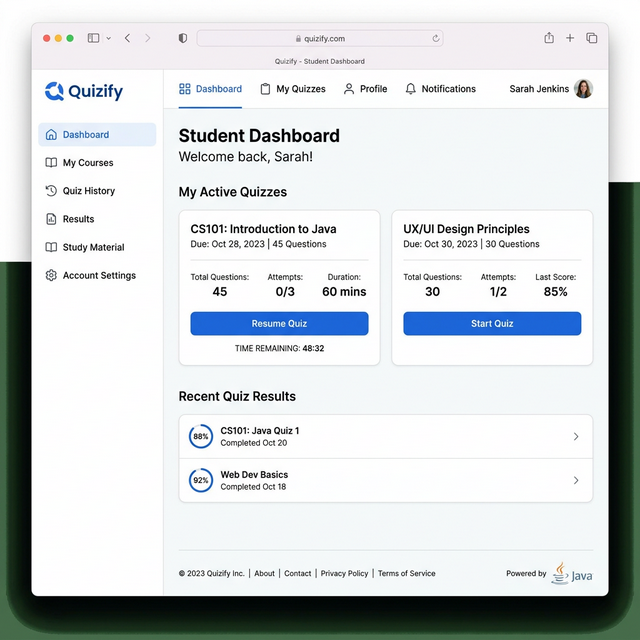Switch to the My Quizzes tab
The height and width of the screenshot is (640, 640).
pyautogui.click(x=293, y=89)
